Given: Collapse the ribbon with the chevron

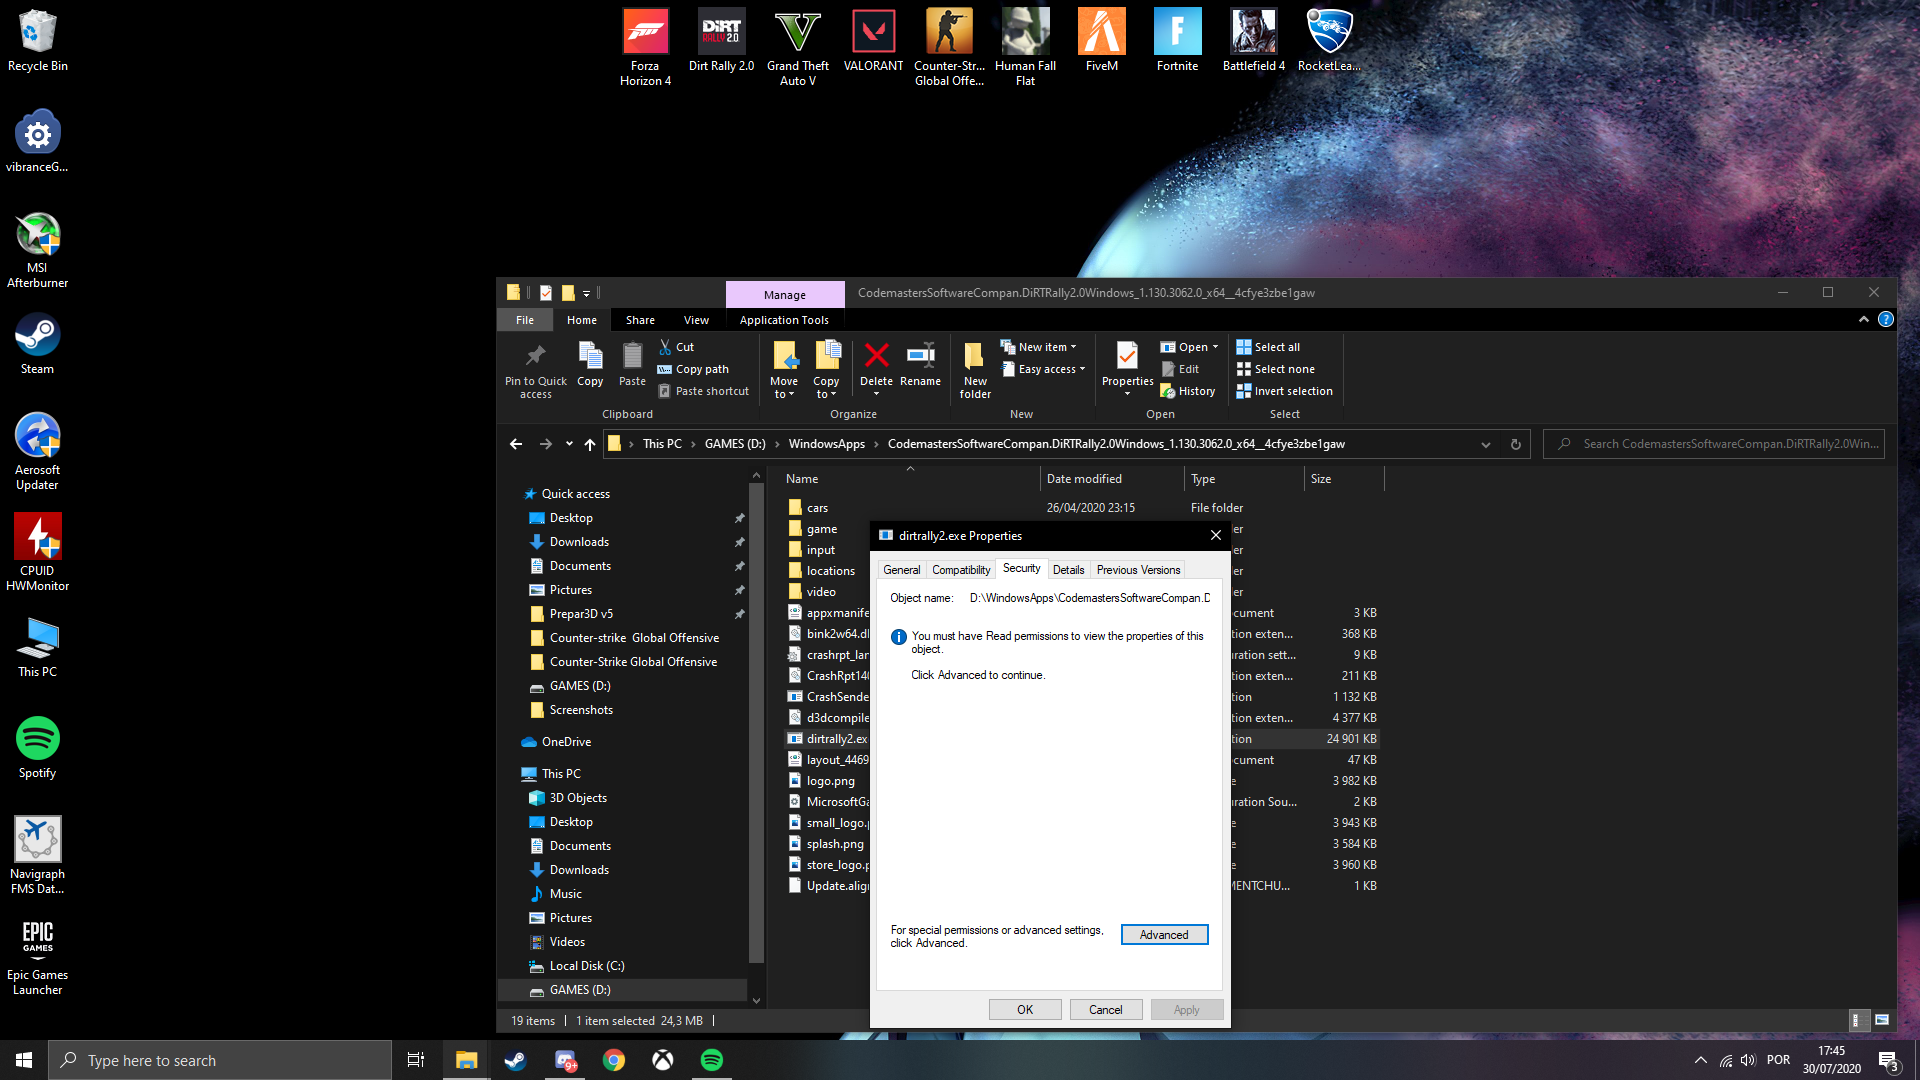Looking at the screenshot, I should (x=1864, y=319).
